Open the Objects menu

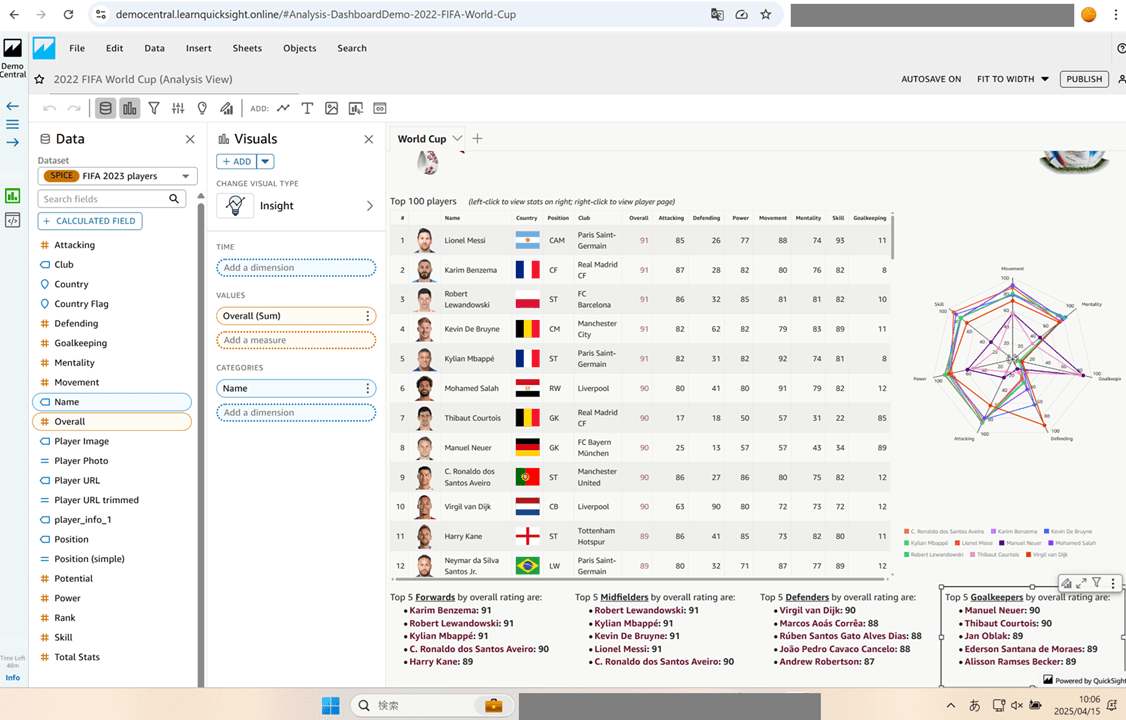(x=299, y=48)
